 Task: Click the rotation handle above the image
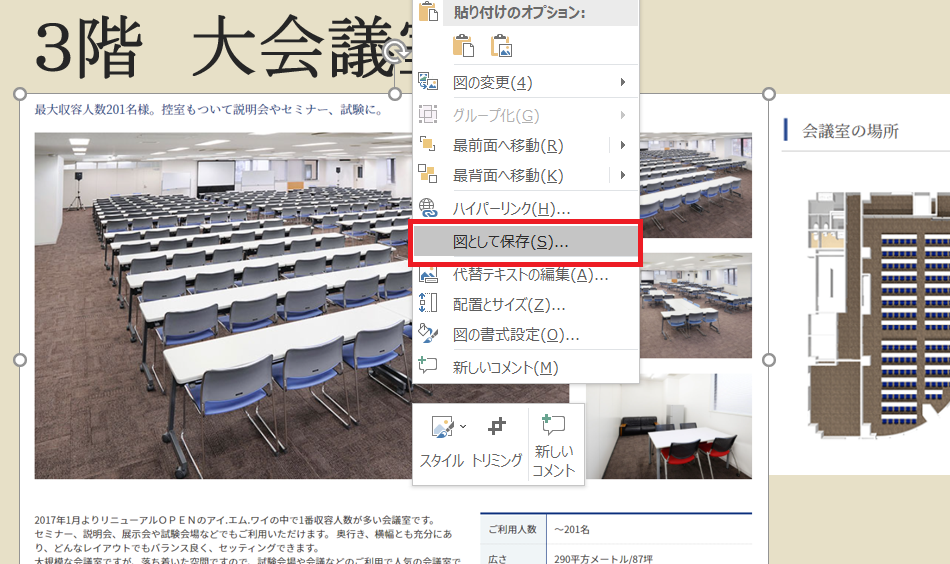pyautogui.click(x=395, y=52)
